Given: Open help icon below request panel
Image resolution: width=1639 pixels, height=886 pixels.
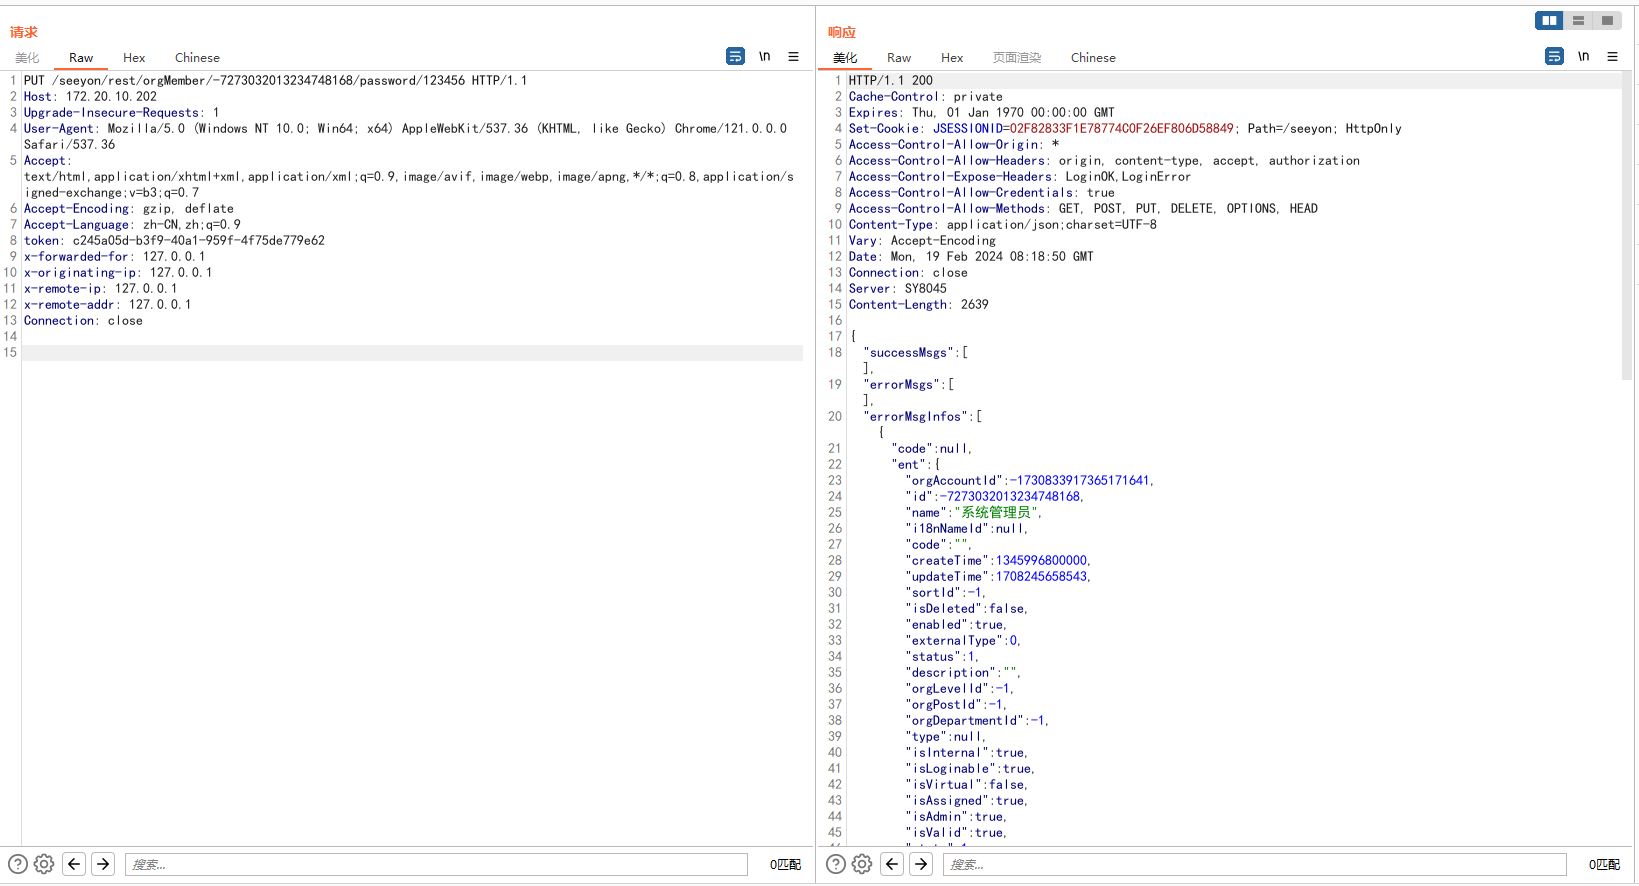Looking at the screenshot, I should click(18, 864).
